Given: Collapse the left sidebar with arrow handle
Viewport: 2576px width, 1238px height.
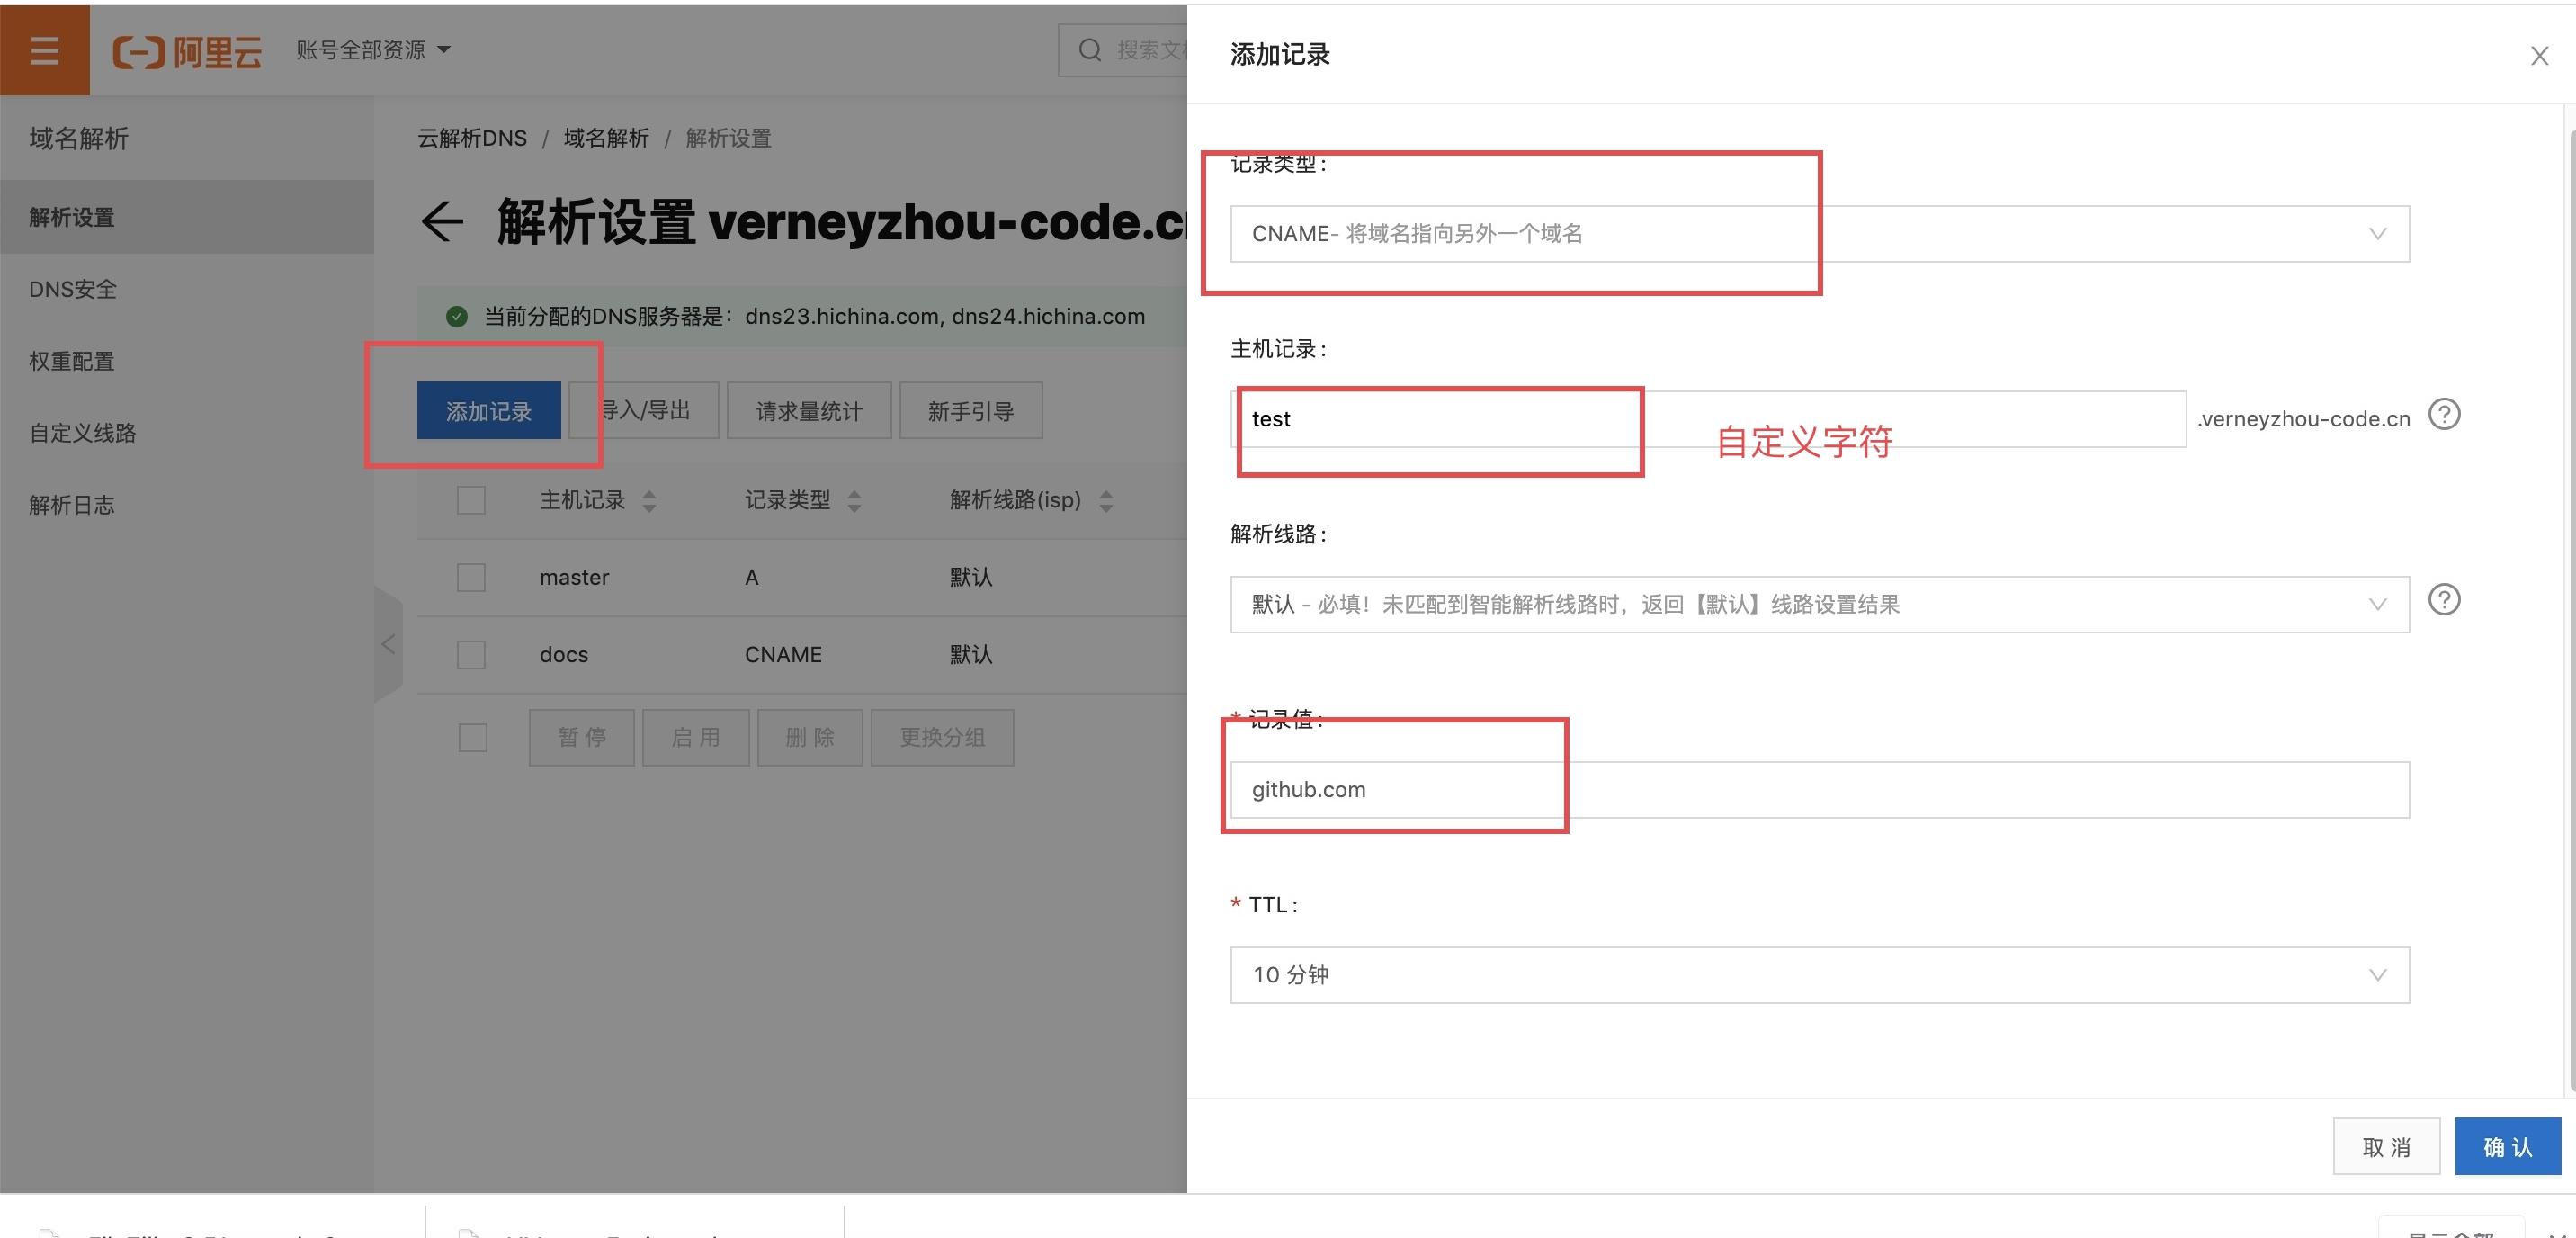Looking at the screenshot, I should click(x=388, y=644).
